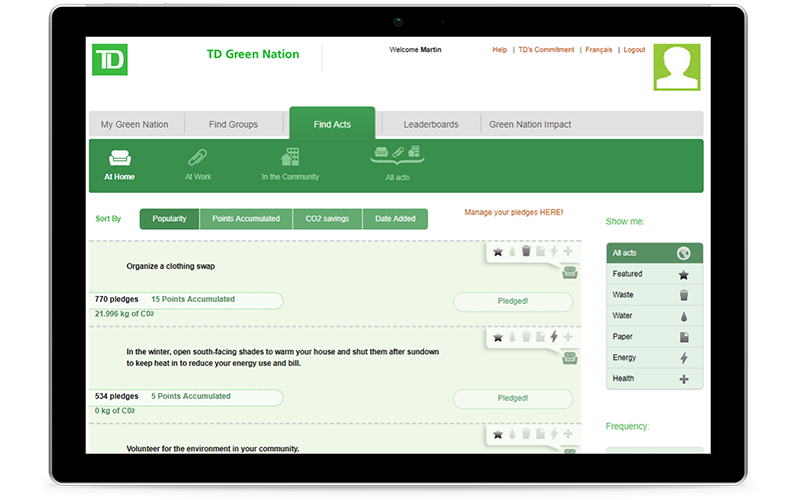Click star icon on Volunteer act
The image size is (800, 500).
tap(498, 434)
